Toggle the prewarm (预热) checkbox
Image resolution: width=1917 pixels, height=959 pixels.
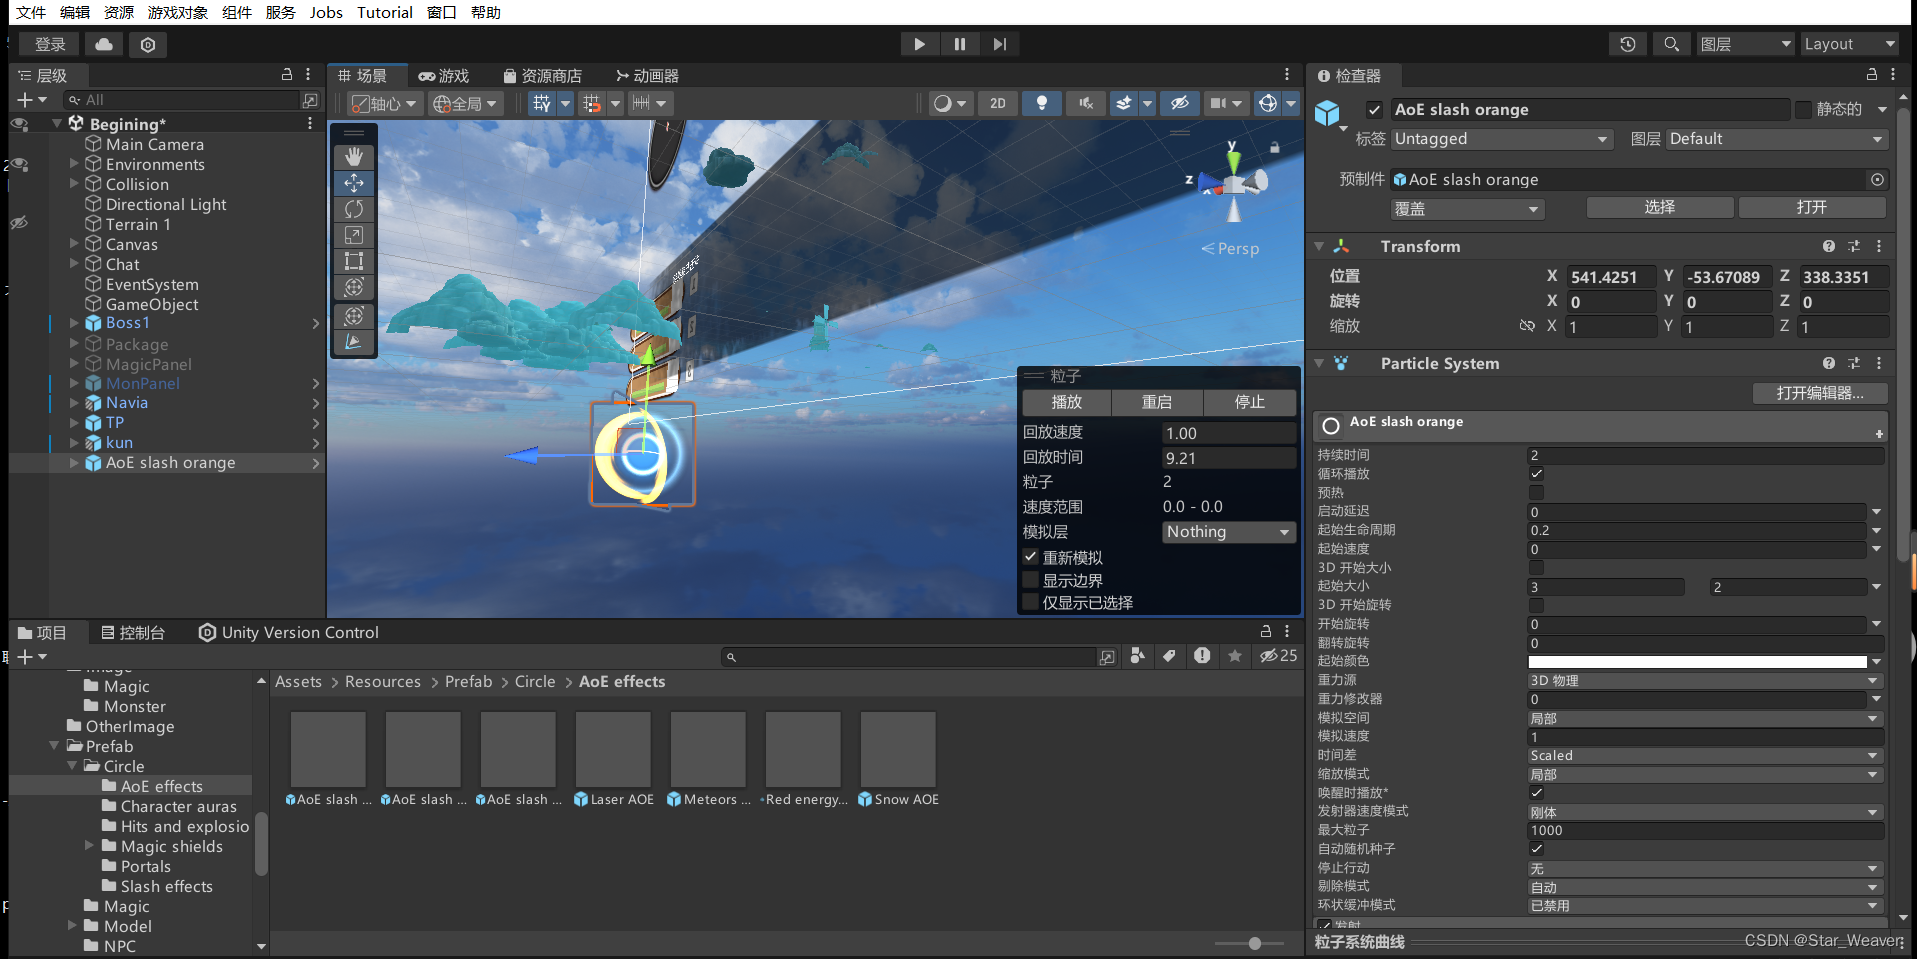pos(1537,493)
